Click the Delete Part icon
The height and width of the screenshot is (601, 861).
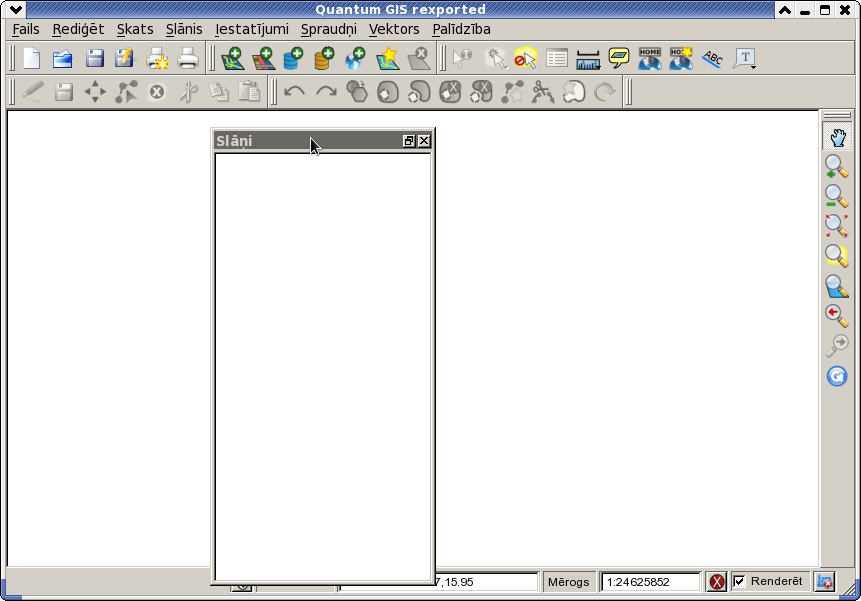(x=482, y=92)
